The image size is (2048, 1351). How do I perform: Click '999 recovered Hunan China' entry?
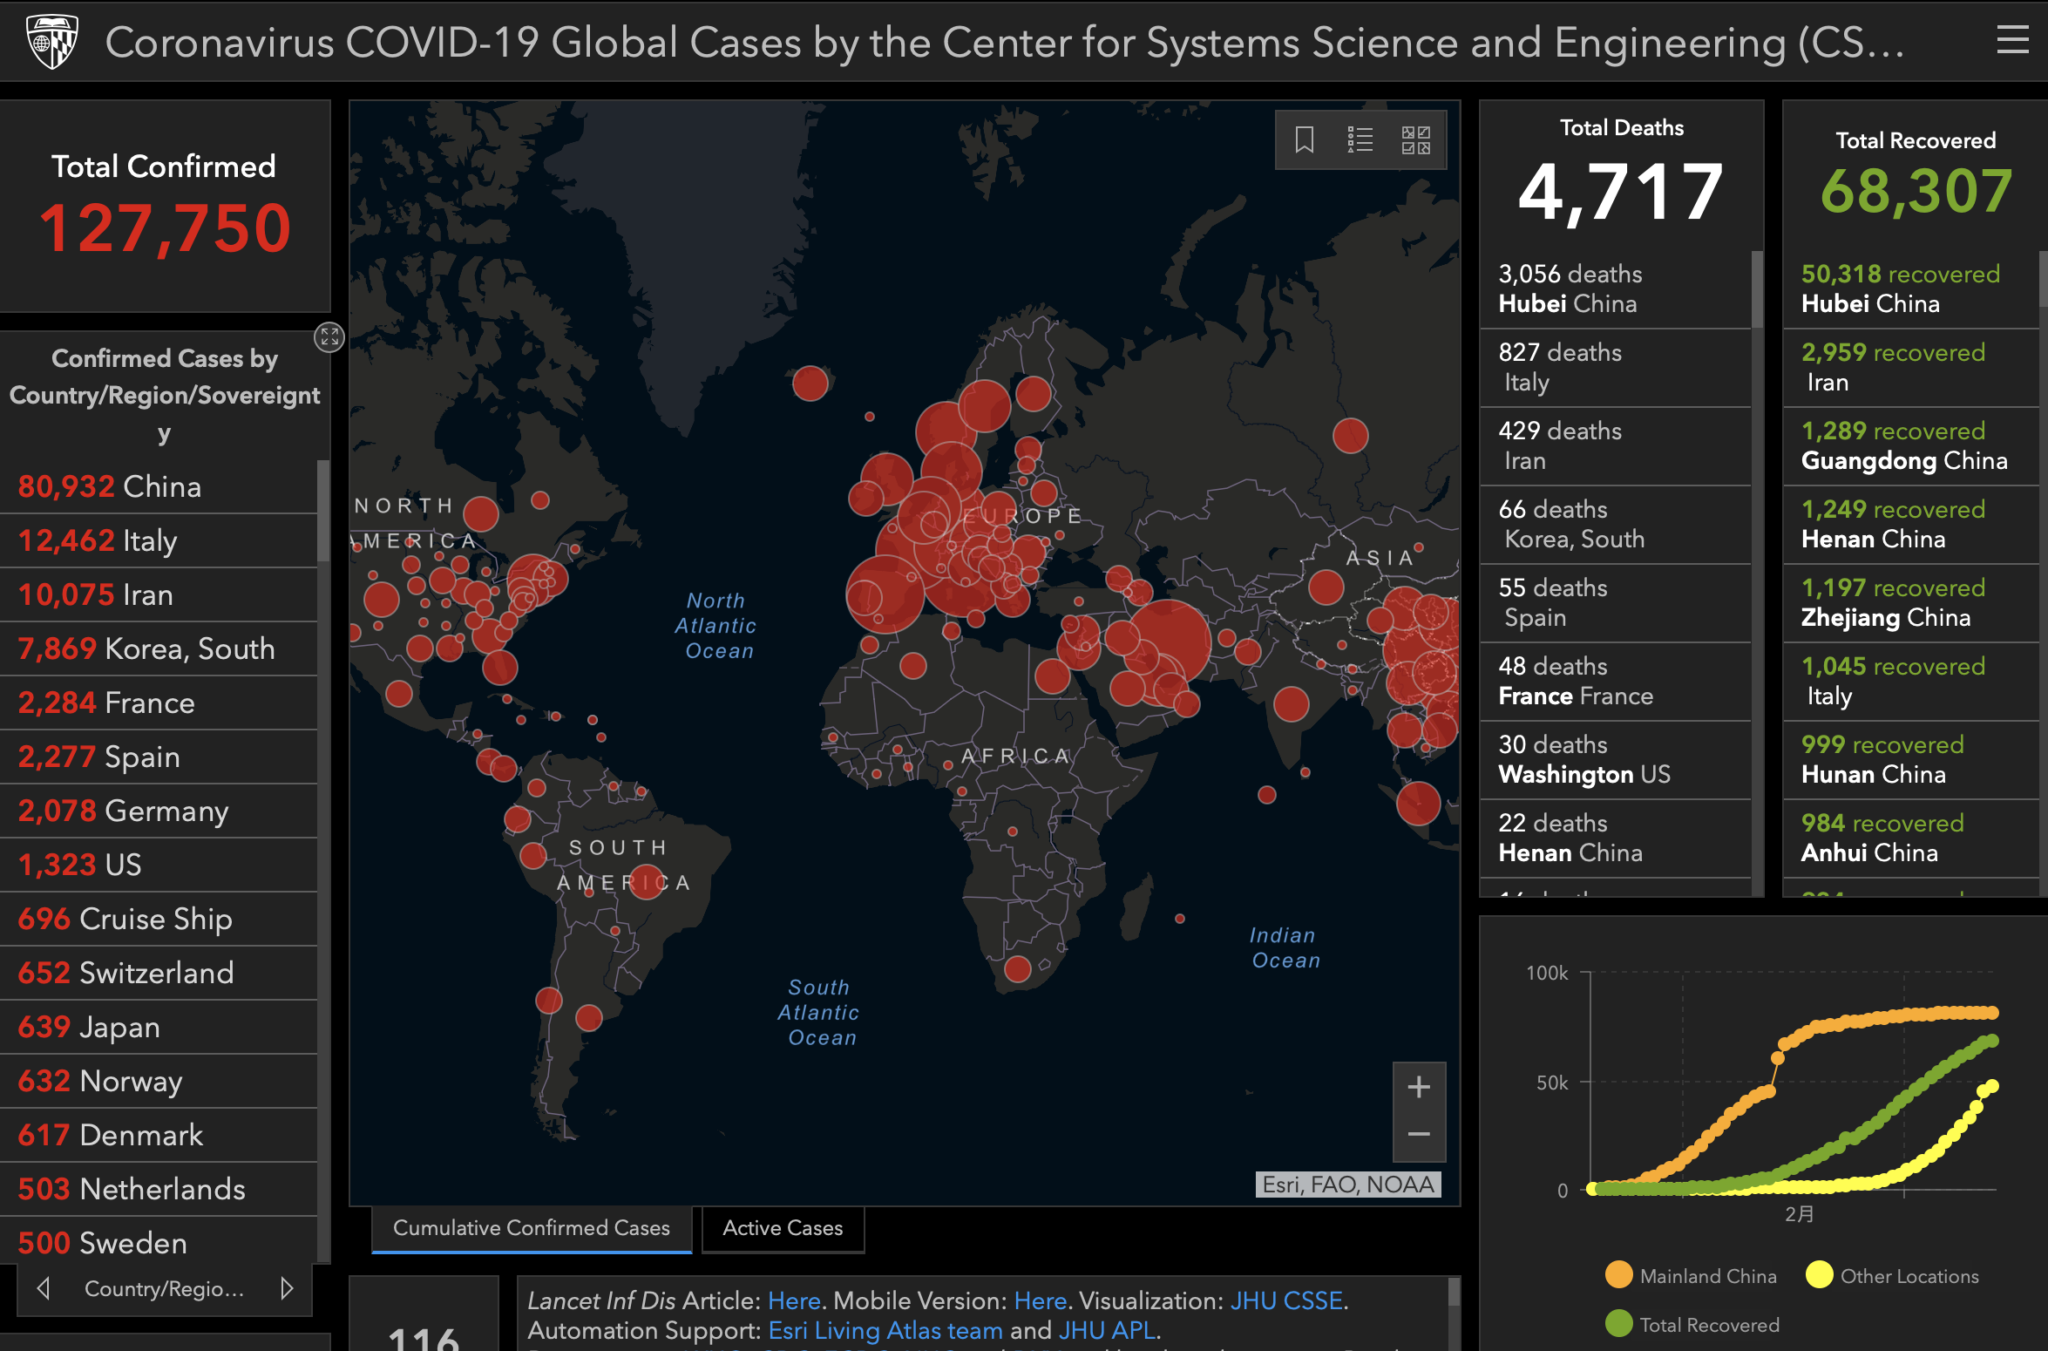[x=1910, y=760]
